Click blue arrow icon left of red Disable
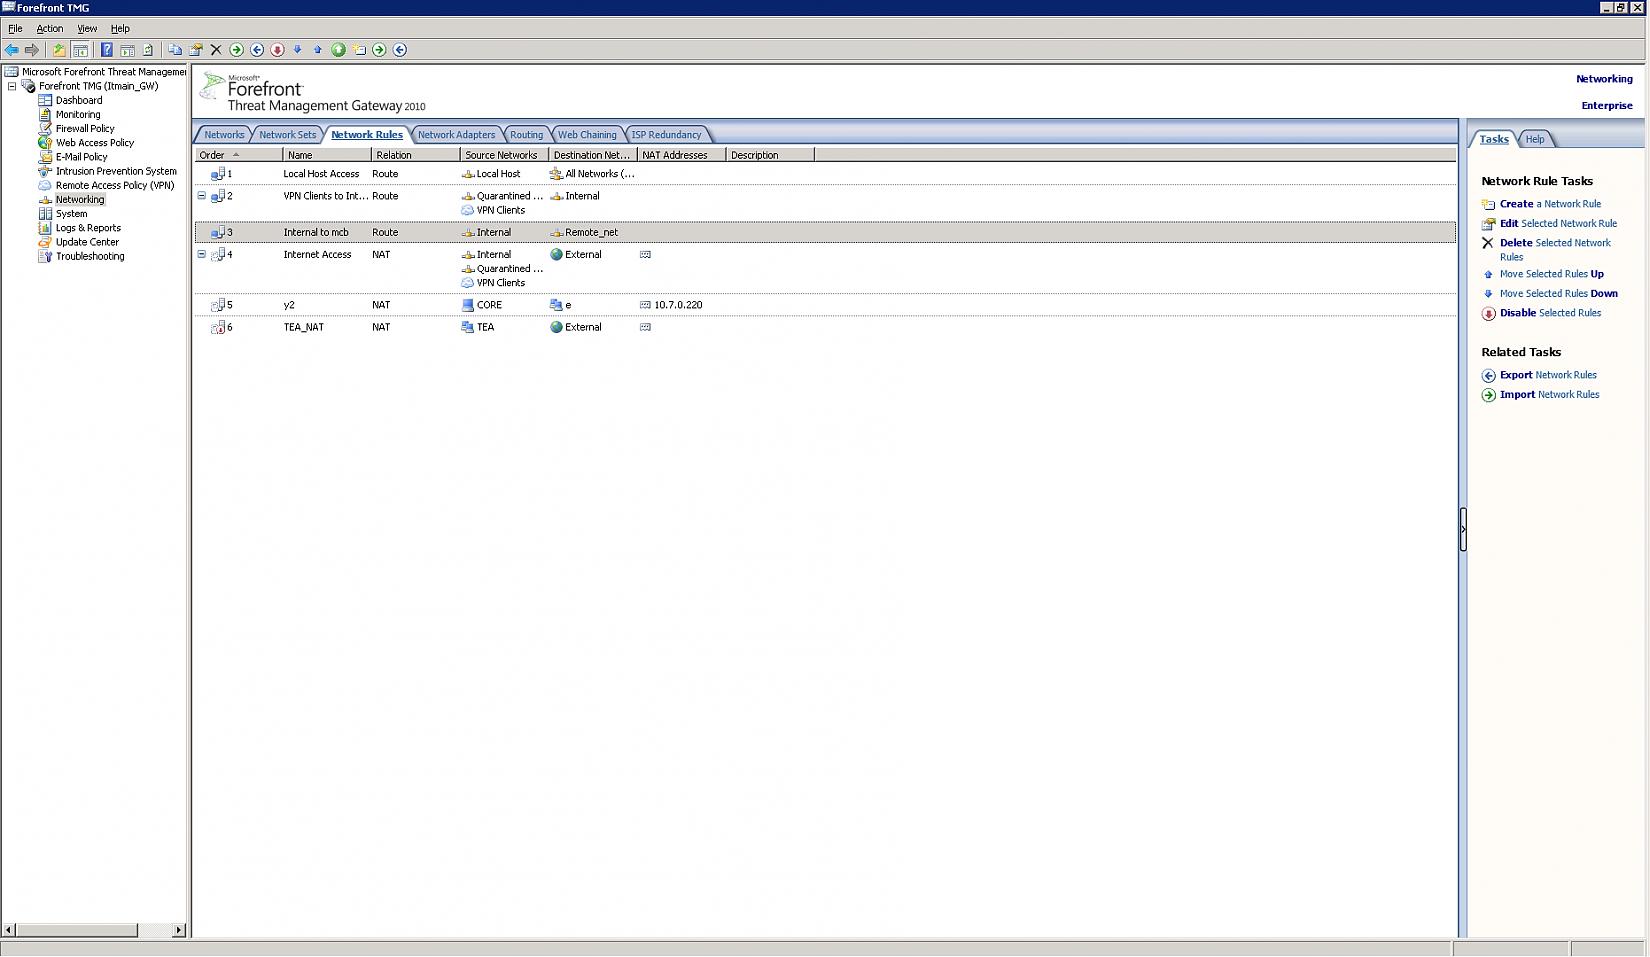The image size is (1650, 957). point(257,50)
